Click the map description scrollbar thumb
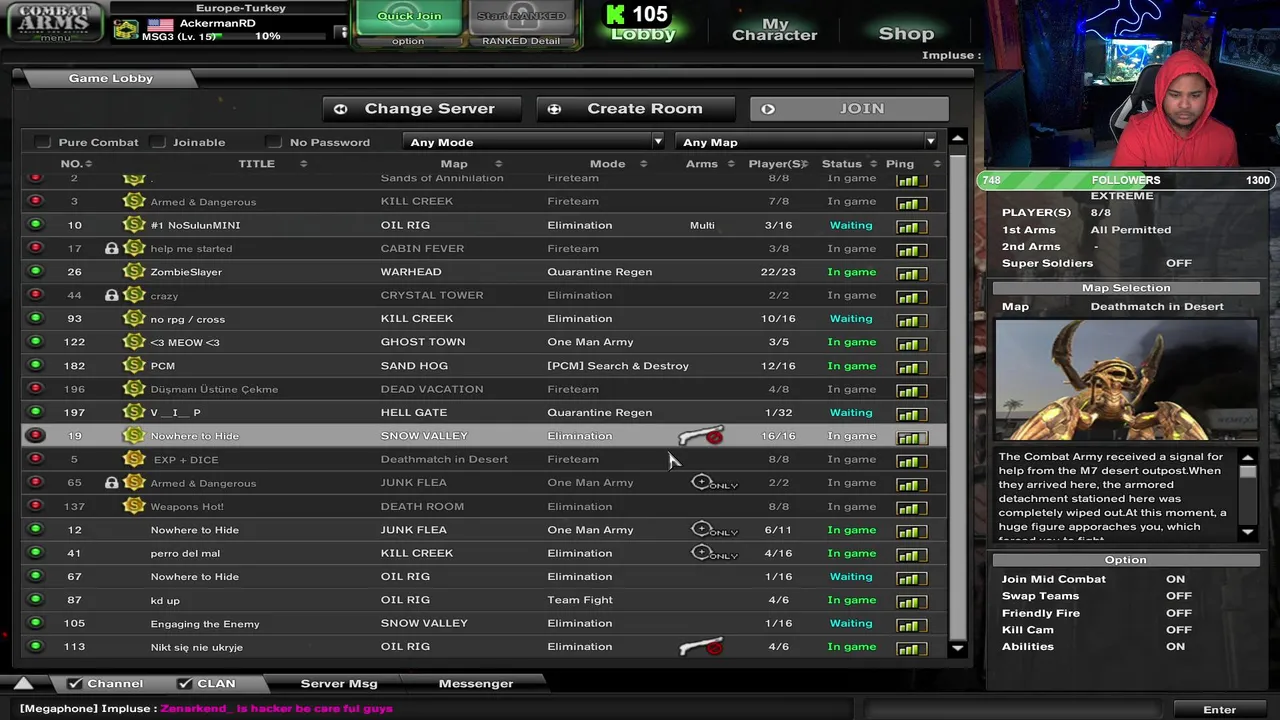 (x=1248, y=473)
